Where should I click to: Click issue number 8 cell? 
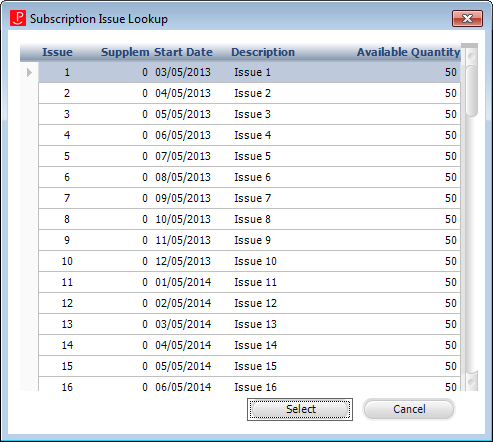[x=67, y=219]
